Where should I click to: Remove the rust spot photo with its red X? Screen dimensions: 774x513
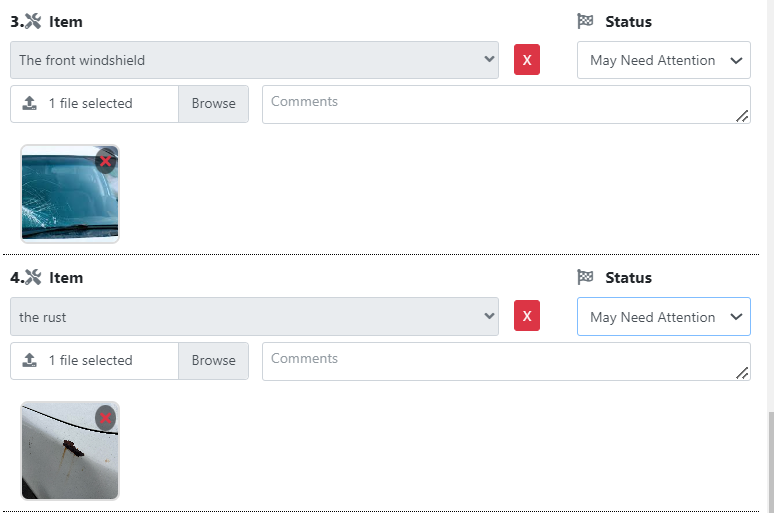[x=105, y=418]
